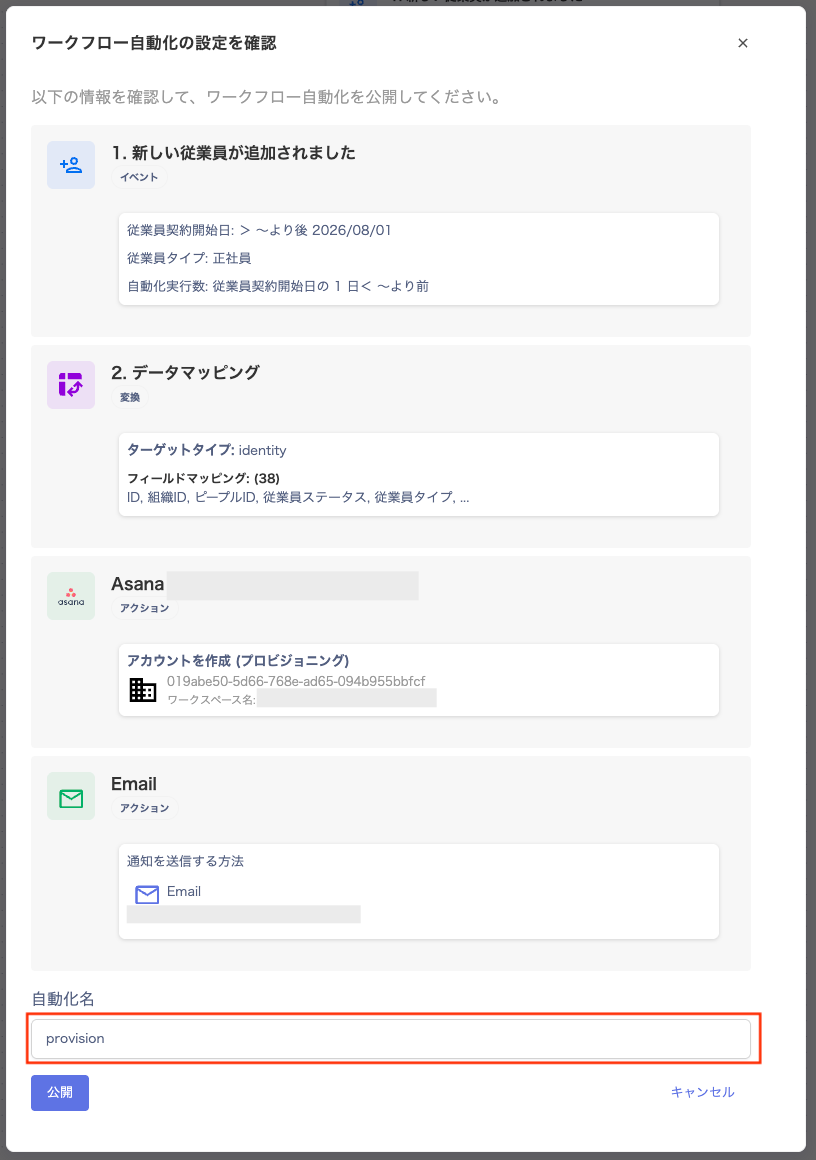Select the heading 1. 新しい従業員が追加されました
Screen dimensions: 816x1160
tap(234, 152)
